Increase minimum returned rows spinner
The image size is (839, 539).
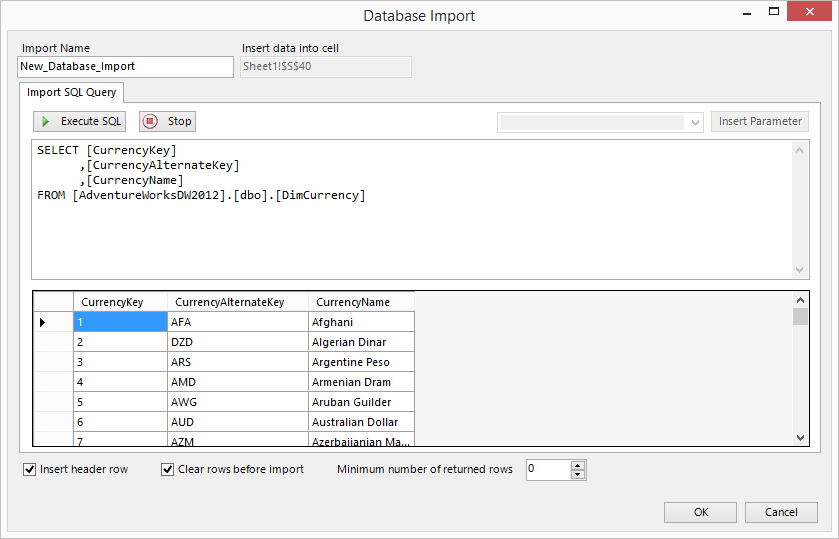click(x=578, y=465)
